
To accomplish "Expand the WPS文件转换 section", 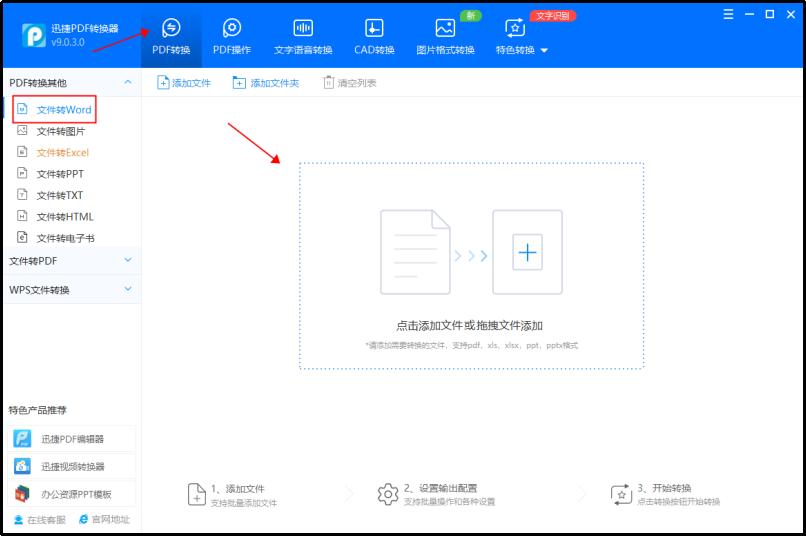I will pyautogui.click(x=127, y=289).
